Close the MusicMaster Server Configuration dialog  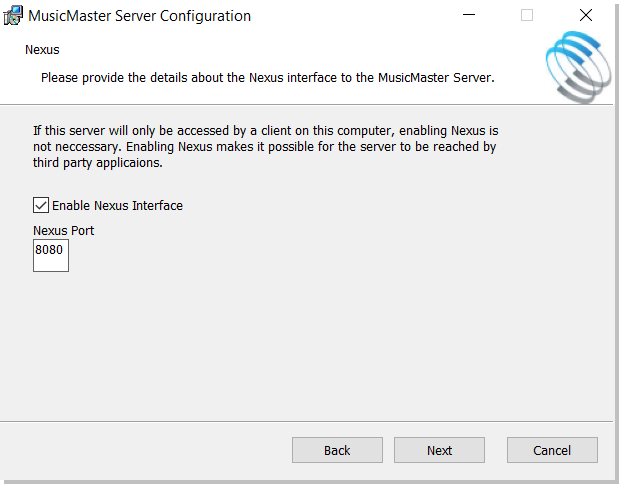point(586,15)
